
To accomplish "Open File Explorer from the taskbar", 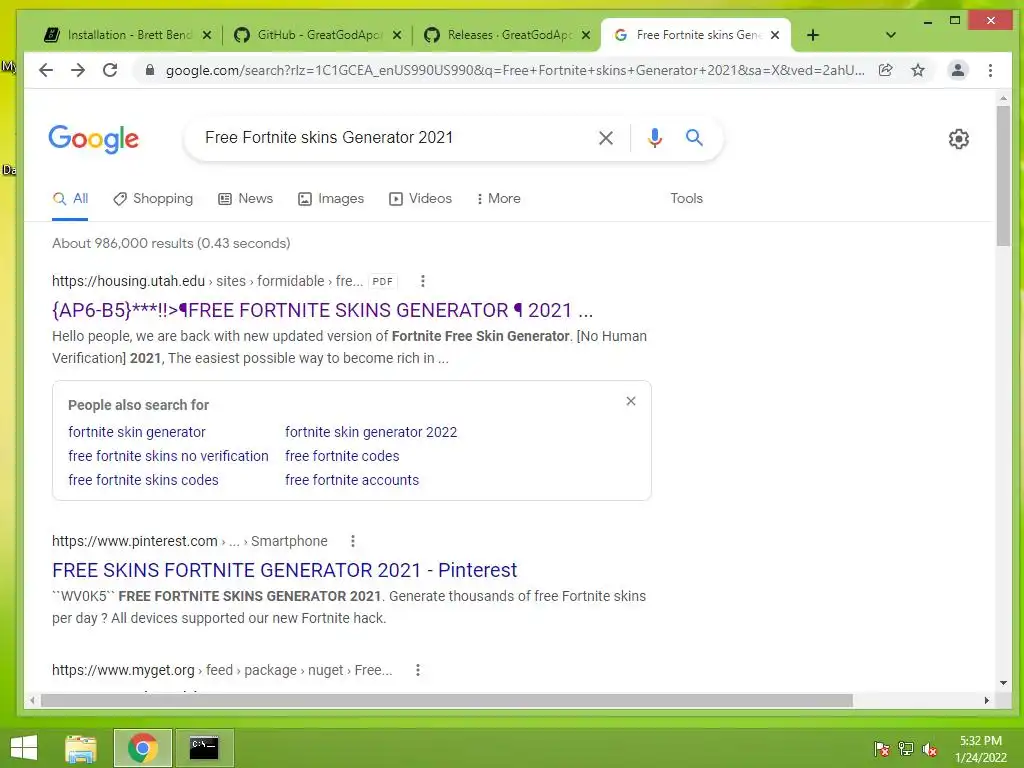I will coord(81,748).
